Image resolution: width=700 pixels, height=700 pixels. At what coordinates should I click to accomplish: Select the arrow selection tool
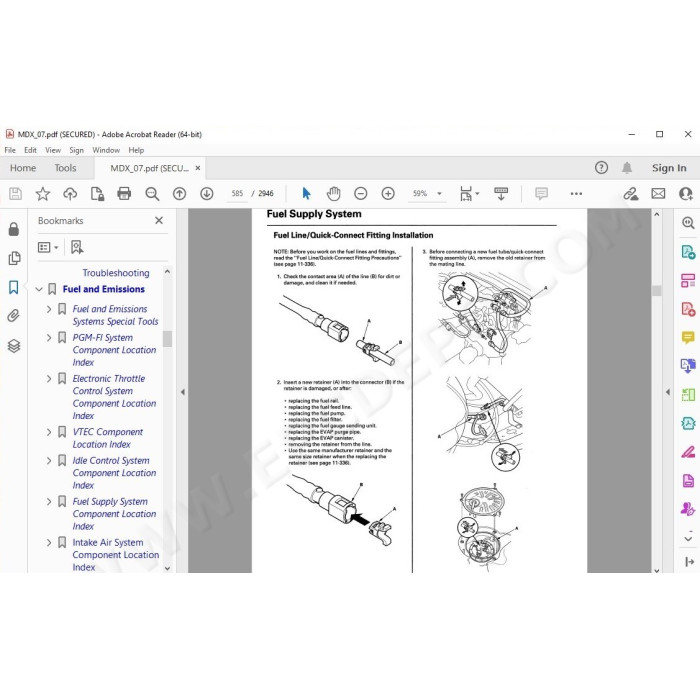point(306,194)
